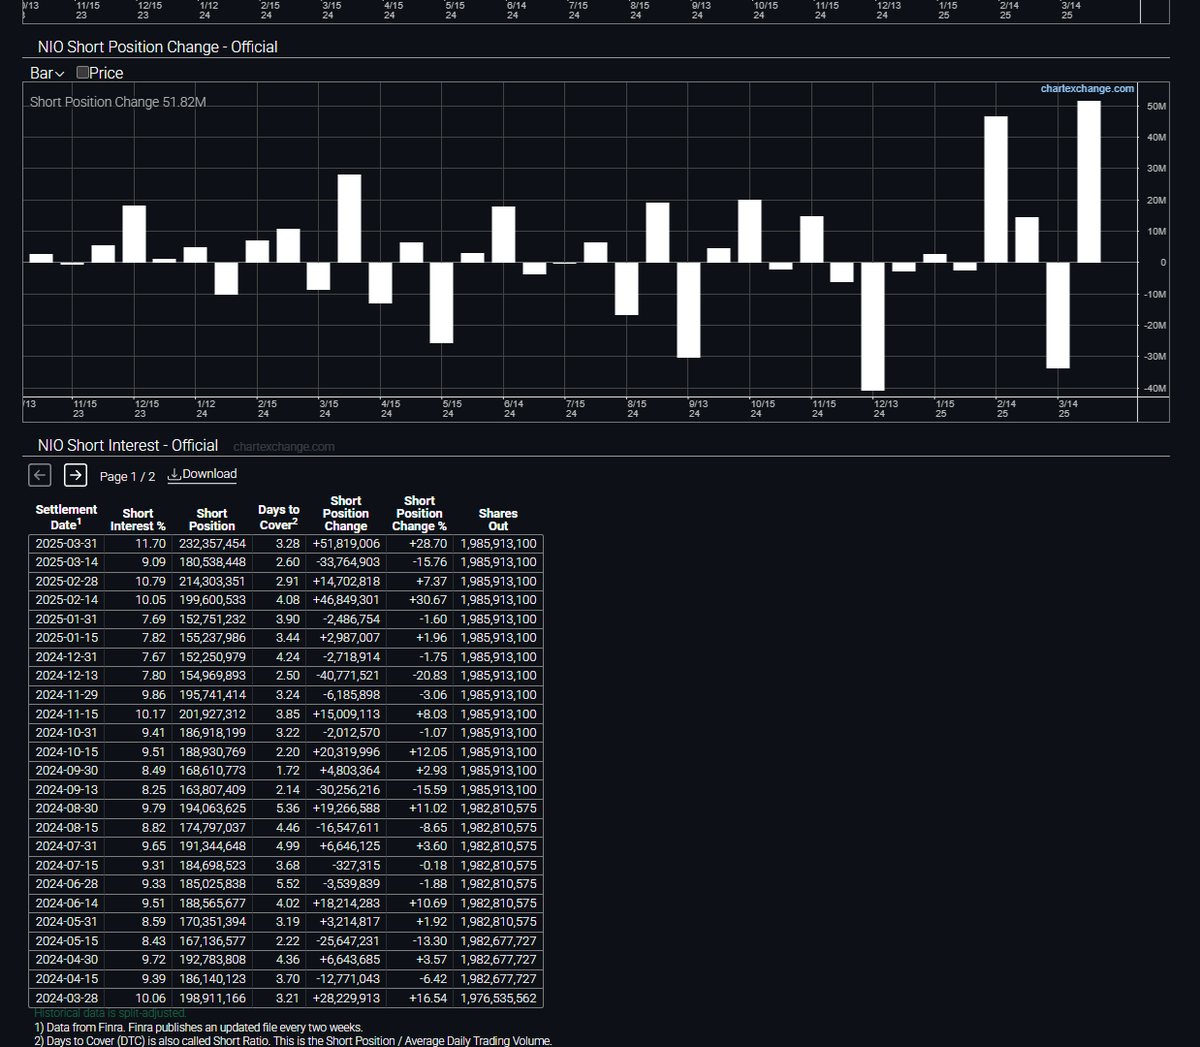Screen dimensions: 1200x1047
Task: Sort by Short Position column header
Action: point(212,519)
